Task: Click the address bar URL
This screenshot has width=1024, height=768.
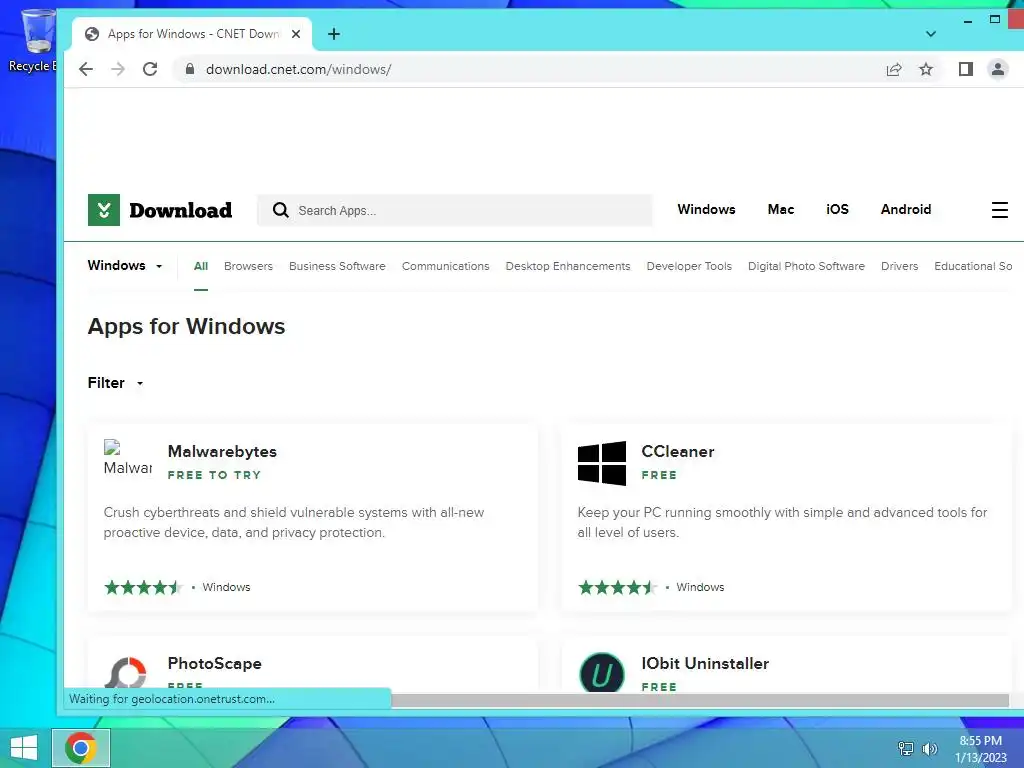Action: [x=298, y=69]
